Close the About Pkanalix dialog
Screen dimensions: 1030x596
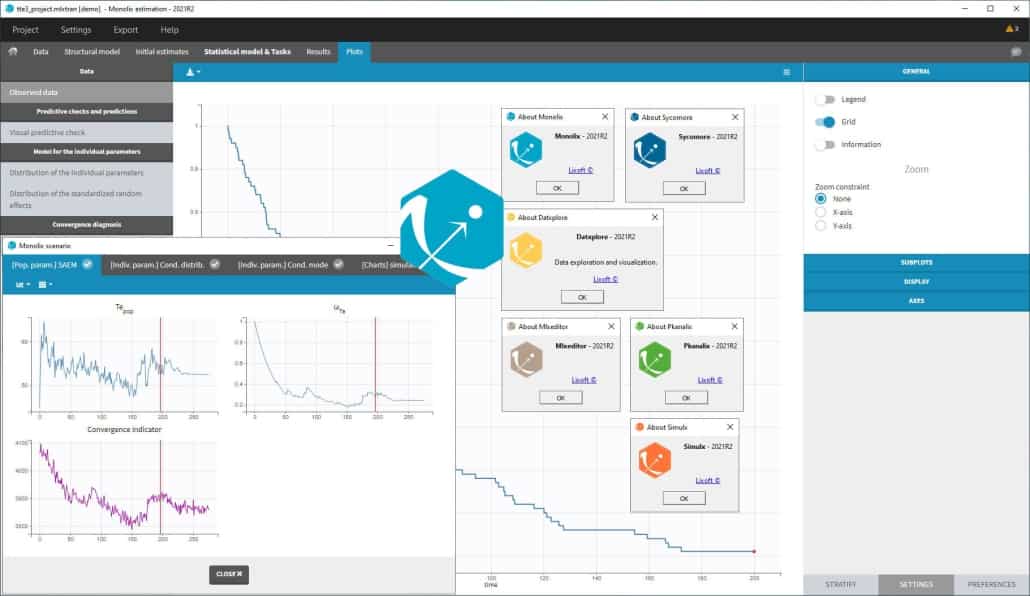click(x=734, y=326)
